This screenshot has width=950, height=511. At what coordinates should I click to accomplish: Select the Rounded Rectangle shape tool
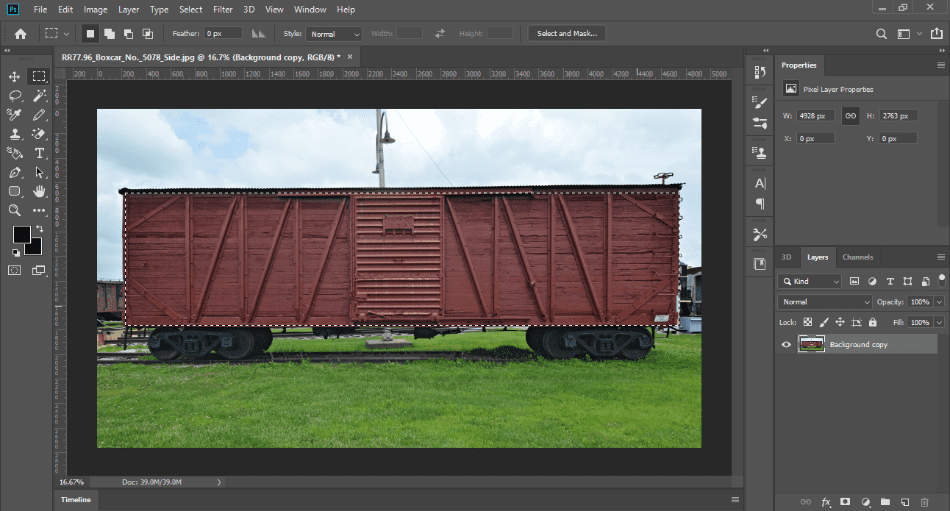[15, 192]
